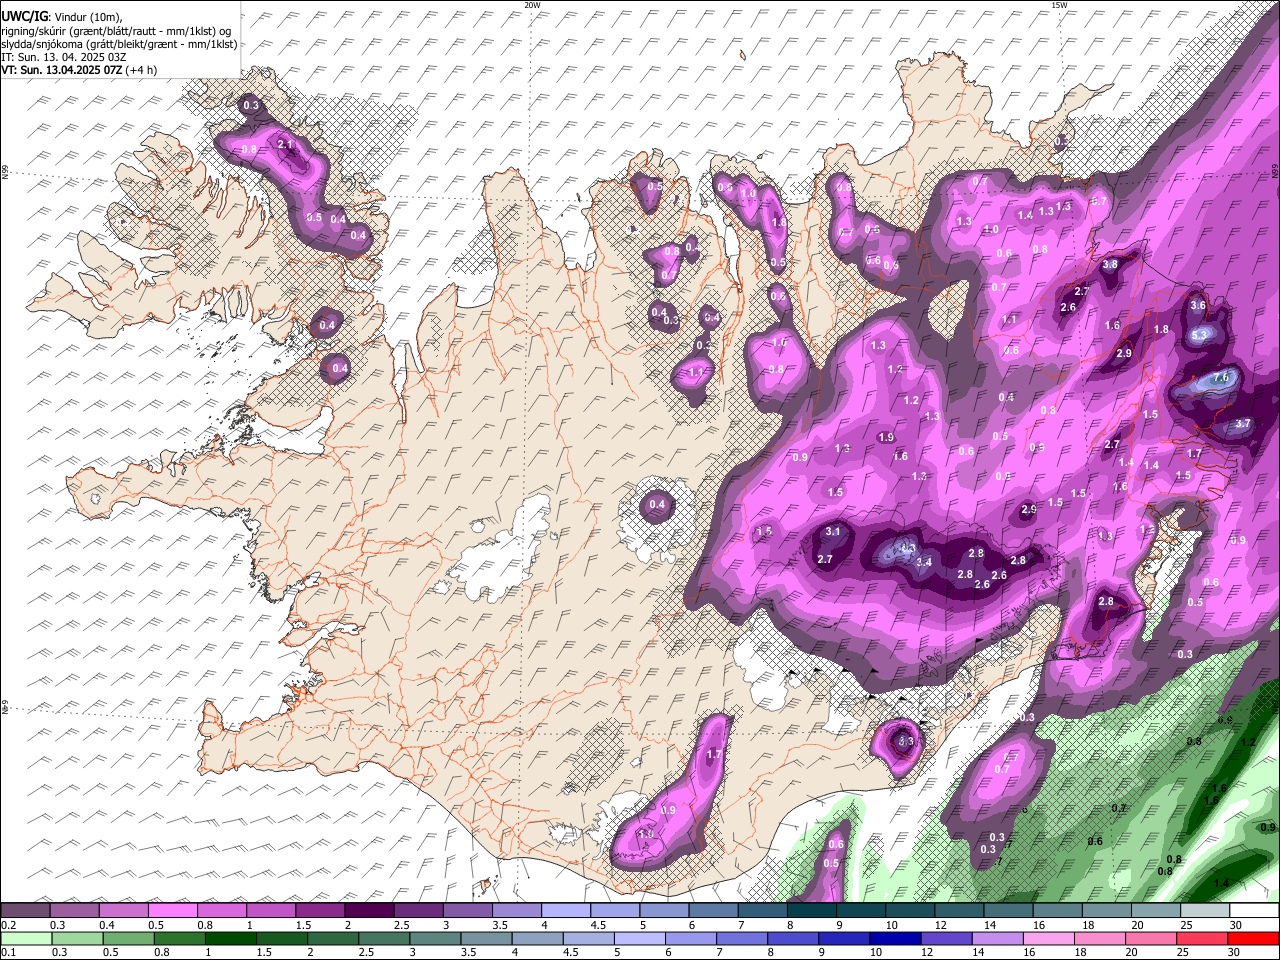Viewport: 1280px width, 960px height.
Task: Select the initial time line 'IT: Sun. 13. 04. 2025 03Z'
Action: tap(63, 58)
